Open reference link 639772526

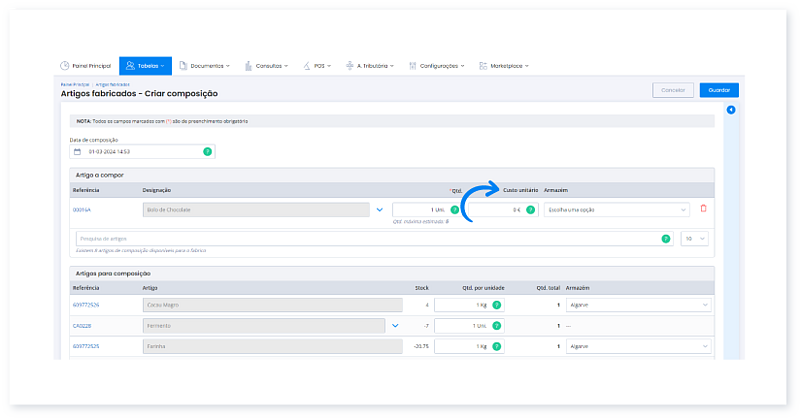pyautogui.click(x=87, y=304)
